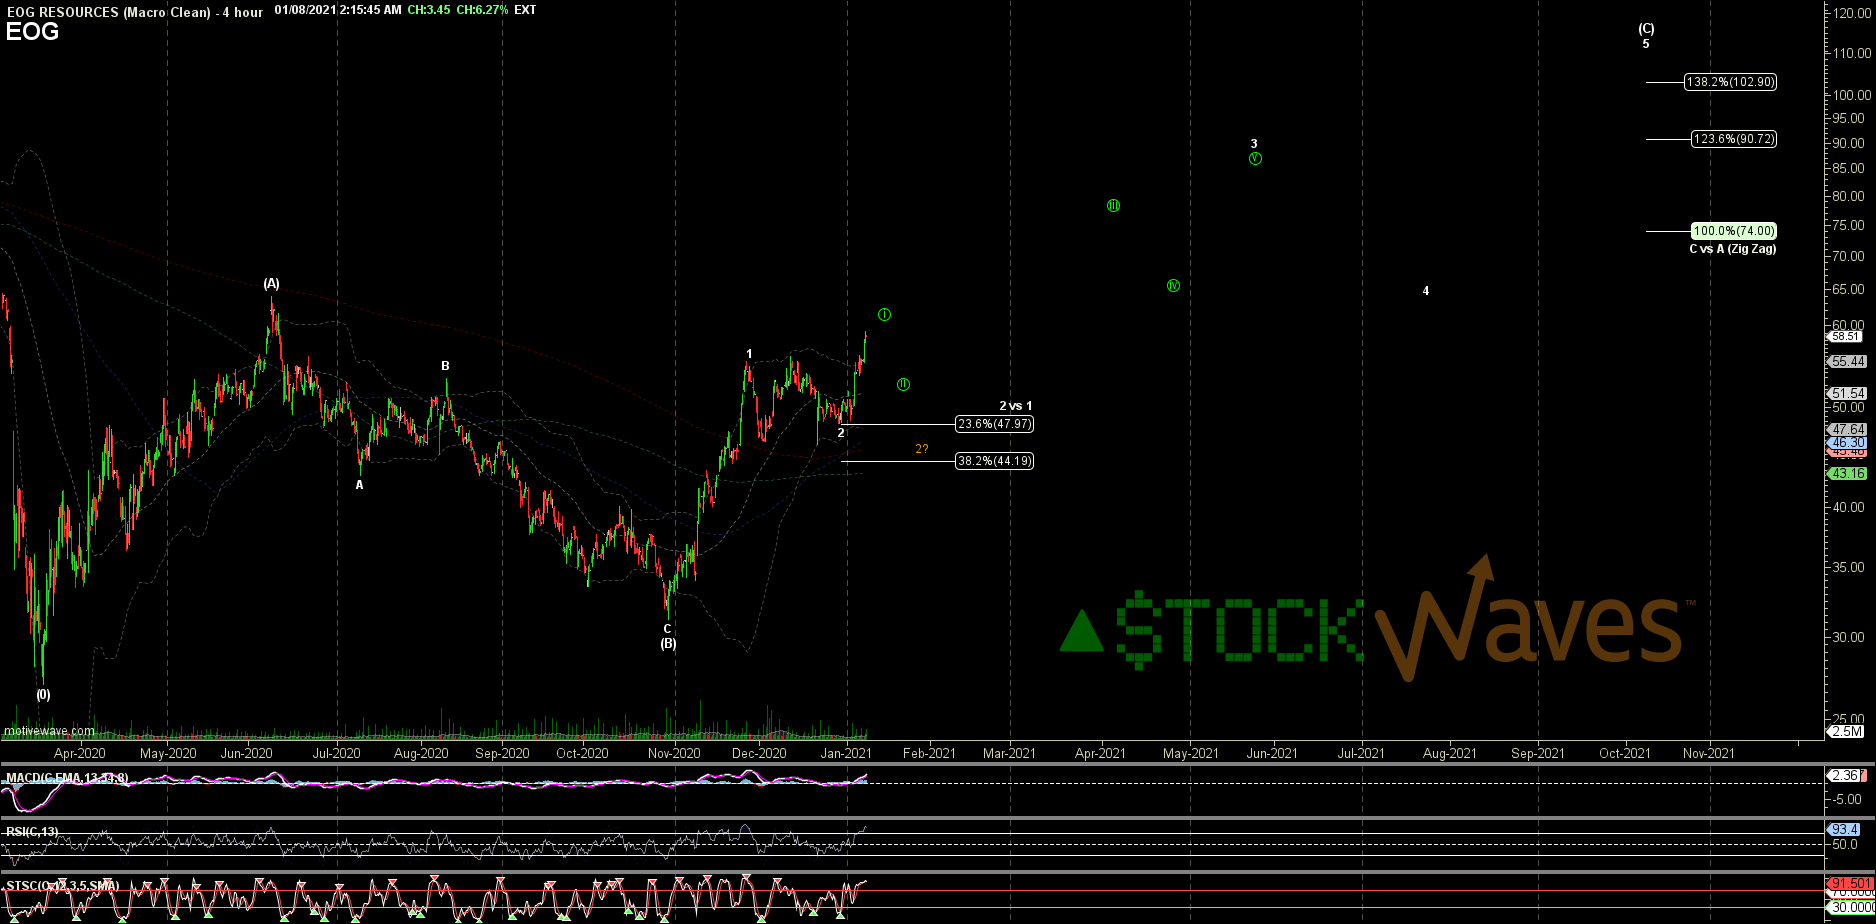Click the green '43.16' price axis badge

1847,474
